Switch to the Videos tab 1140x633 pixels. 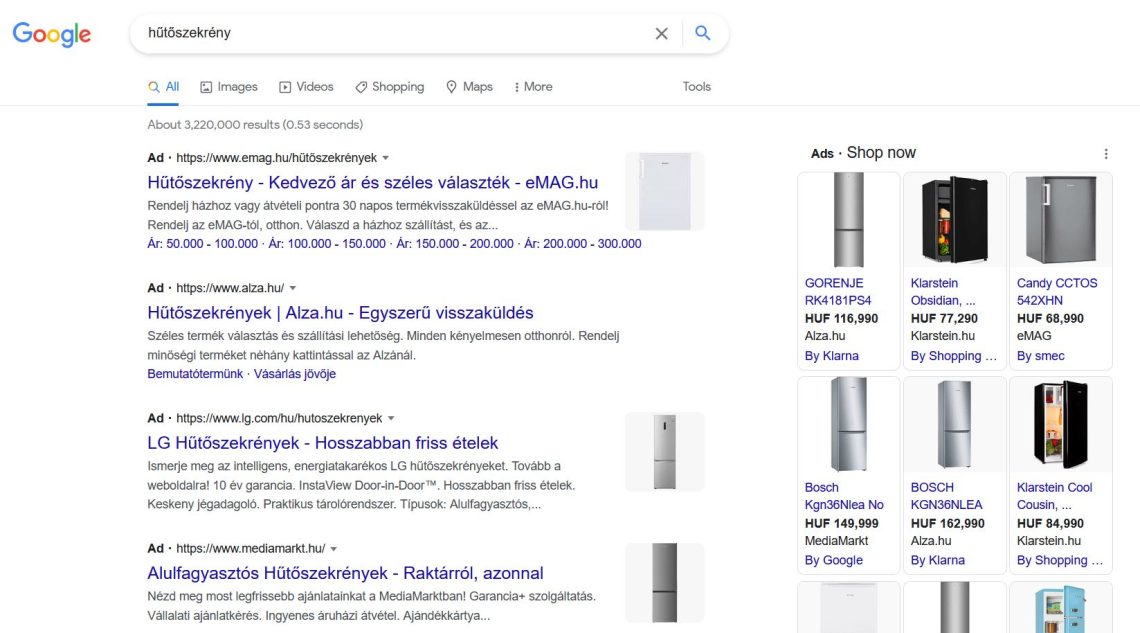[x=306, y=87]
